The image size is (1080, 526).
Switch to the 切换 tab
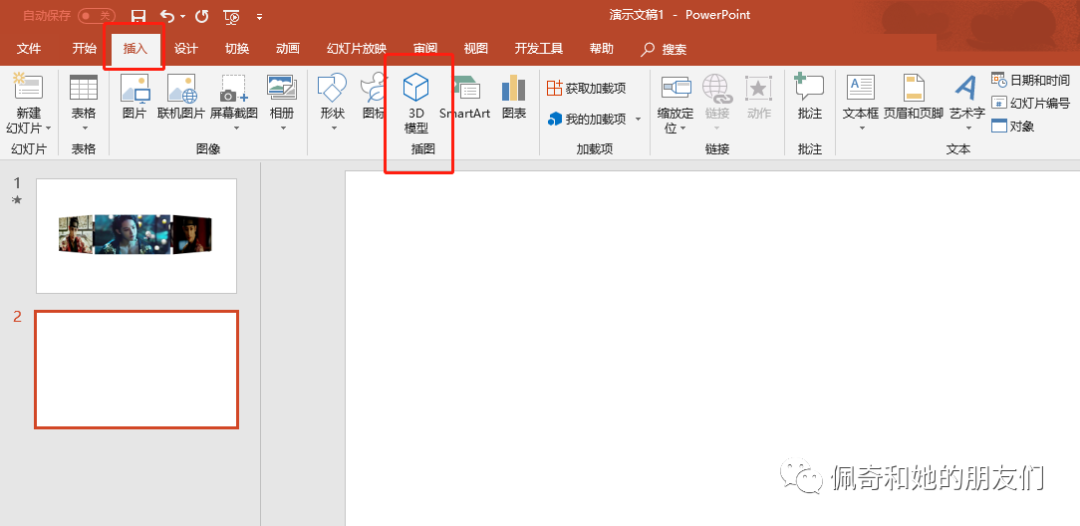[237, 49]
